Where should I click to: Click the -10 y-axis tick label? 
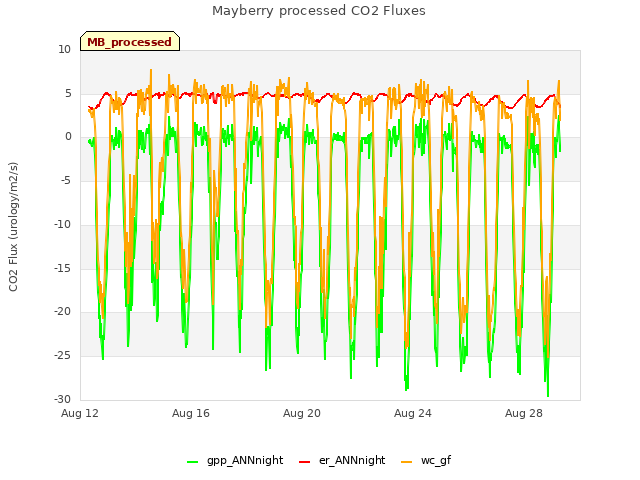click(x=63, y=224)
